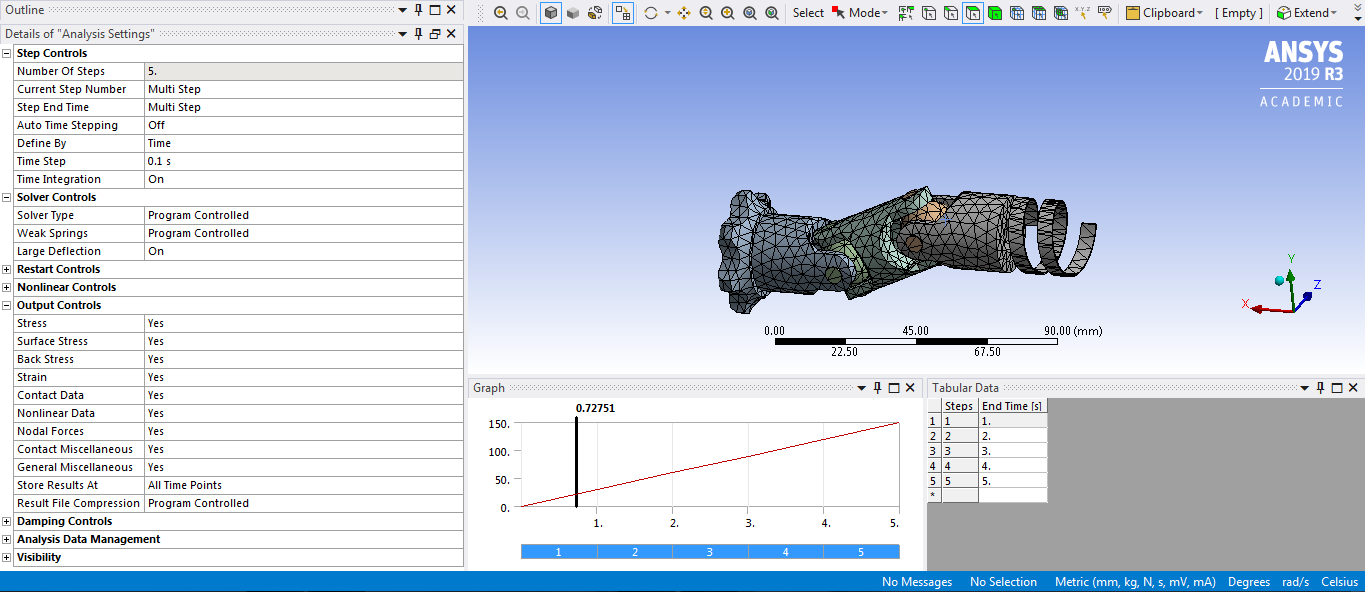This screenshot has width=1365, height=592.
Task: Expand the Restart Controls section
Action: coord(6,268)
